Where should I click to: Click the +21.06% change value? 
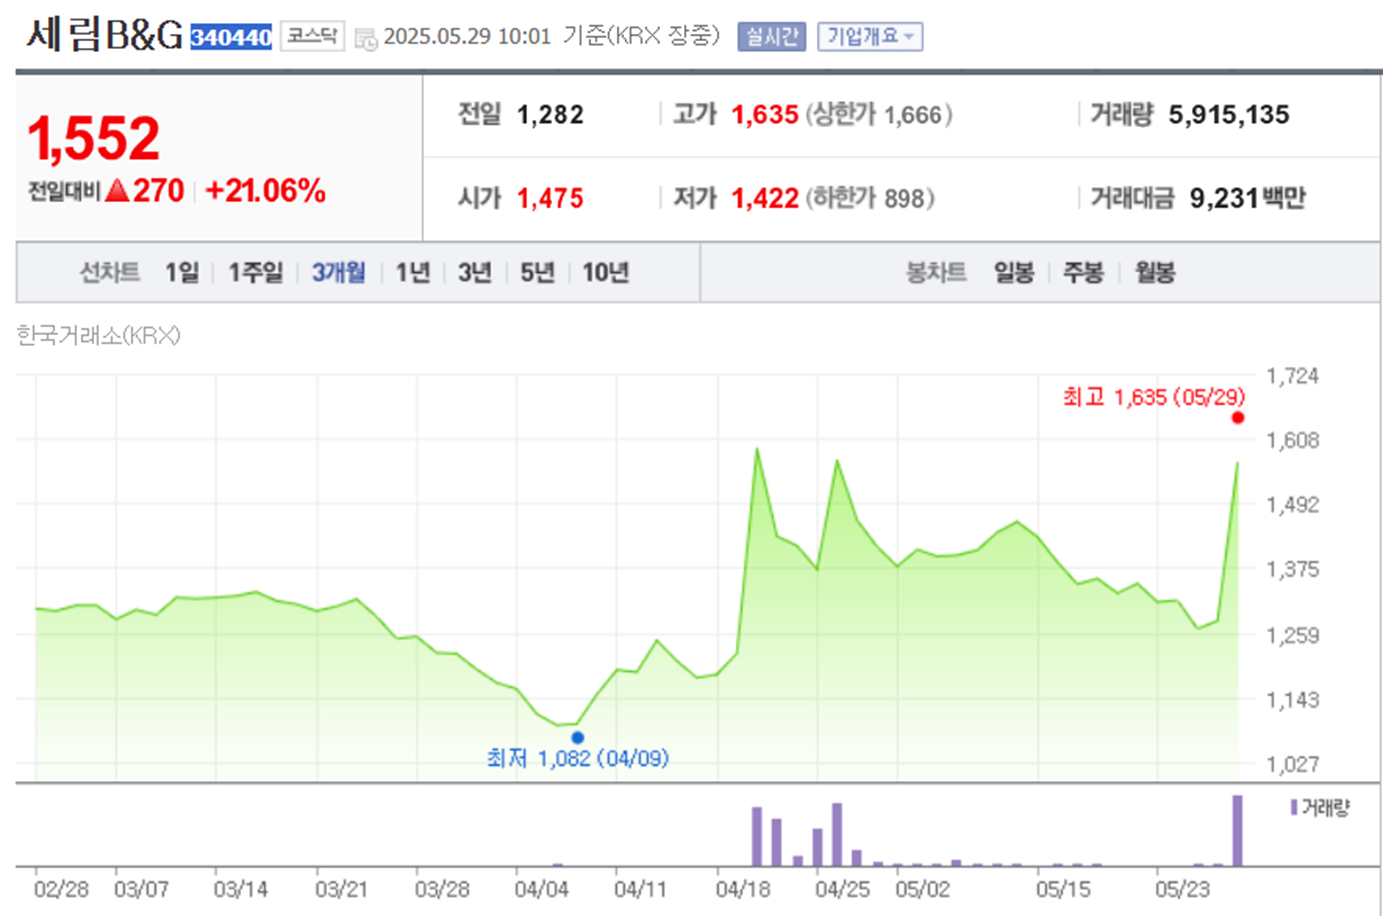266,190
